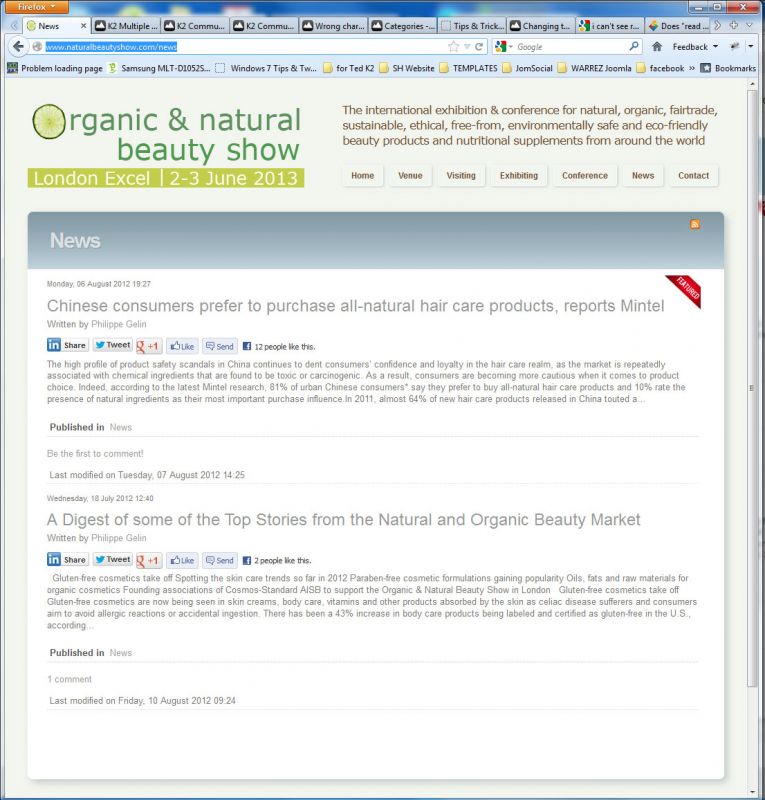This screenshot has width=765, height=800.
Task: Open the News navigation button
Action: pyautogui.click(x=643, y=176)
